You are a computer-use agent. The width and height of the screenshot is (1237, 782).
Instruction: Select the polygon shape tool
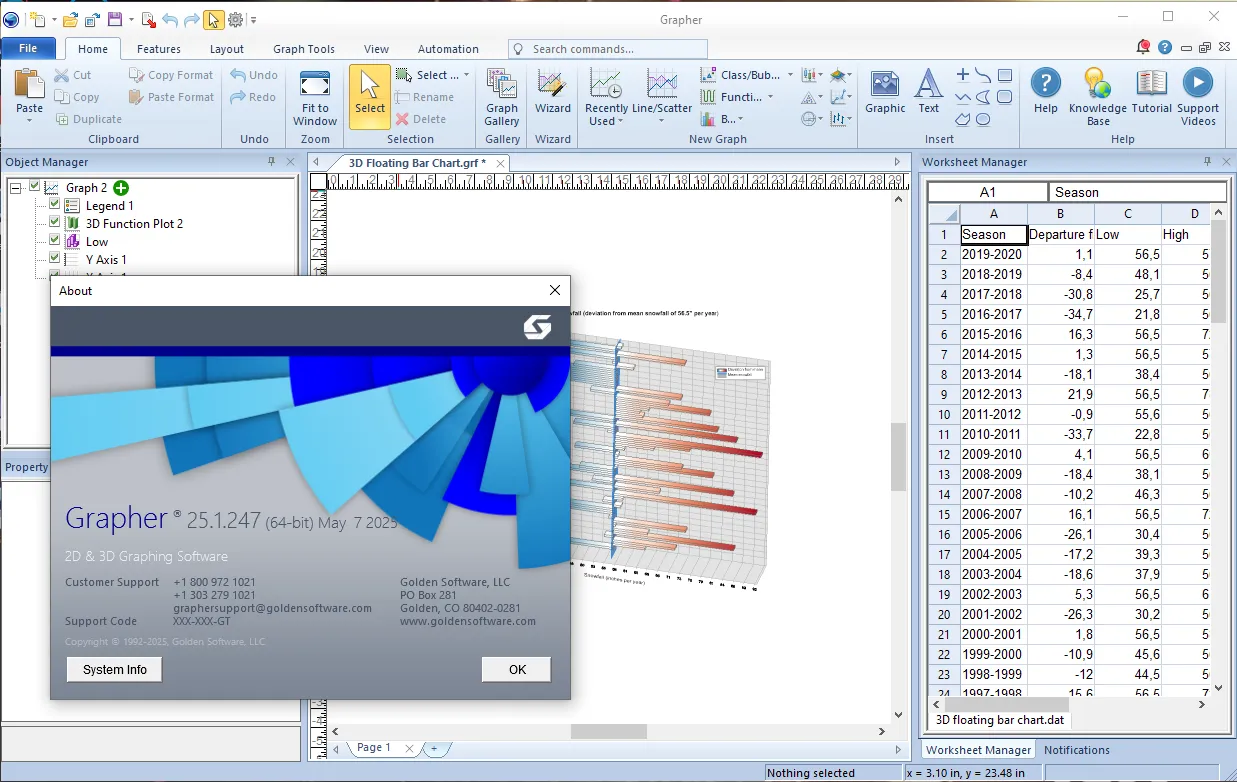(963, 119)
